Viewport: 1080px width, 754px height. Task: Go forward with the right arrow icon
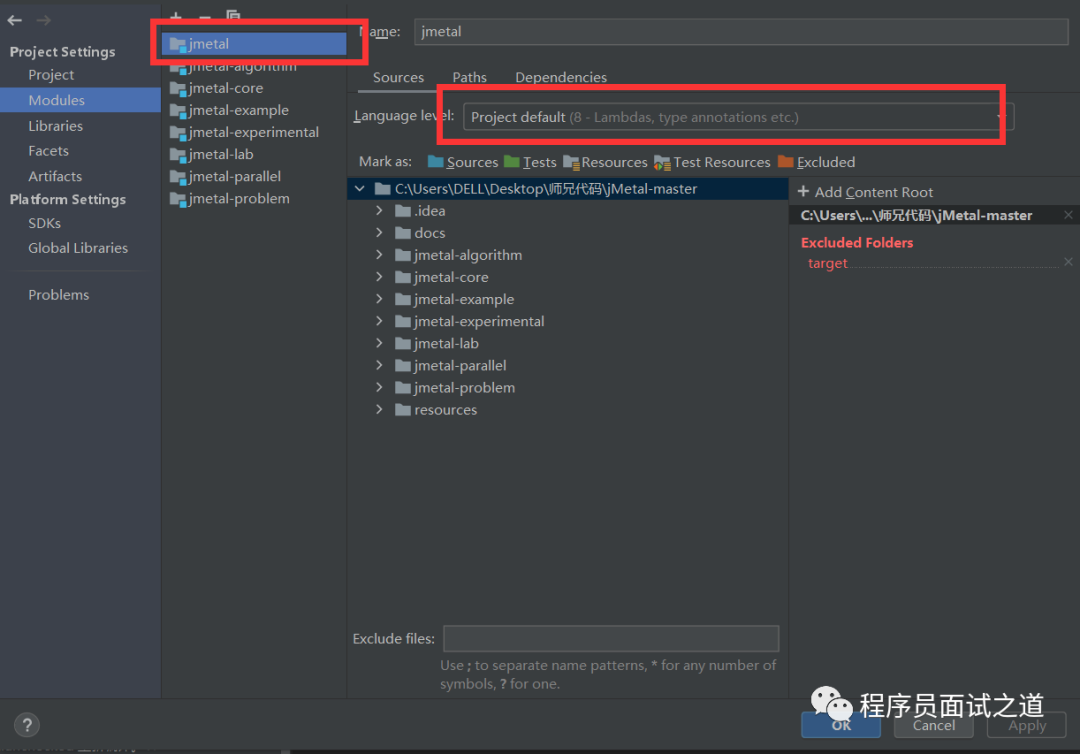(x=43, y=21)
